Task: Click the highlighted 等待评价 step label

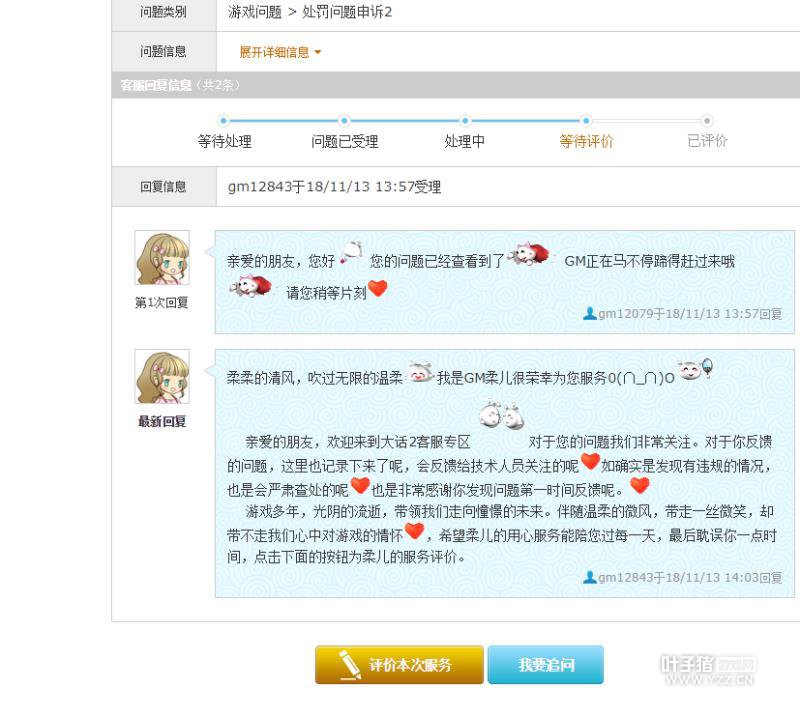Action: (586, 141)
